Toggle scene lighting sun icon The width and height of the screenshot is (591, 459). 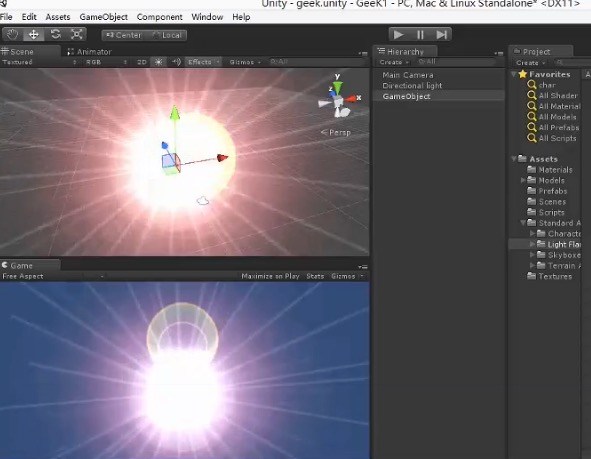[159, 62]
